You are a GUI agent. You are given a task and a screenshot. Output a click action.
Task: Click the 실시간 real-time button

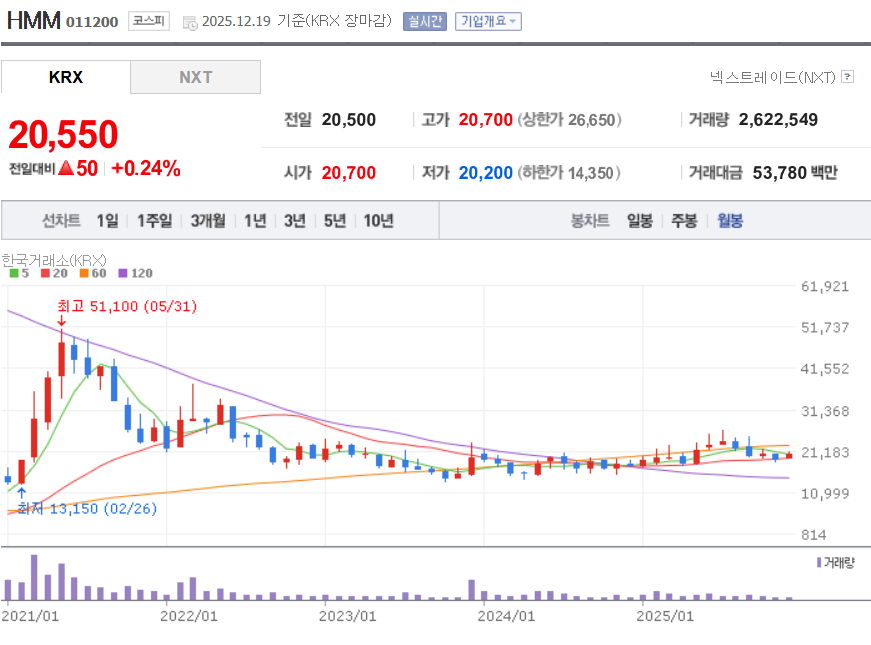(x=425, y=21)
